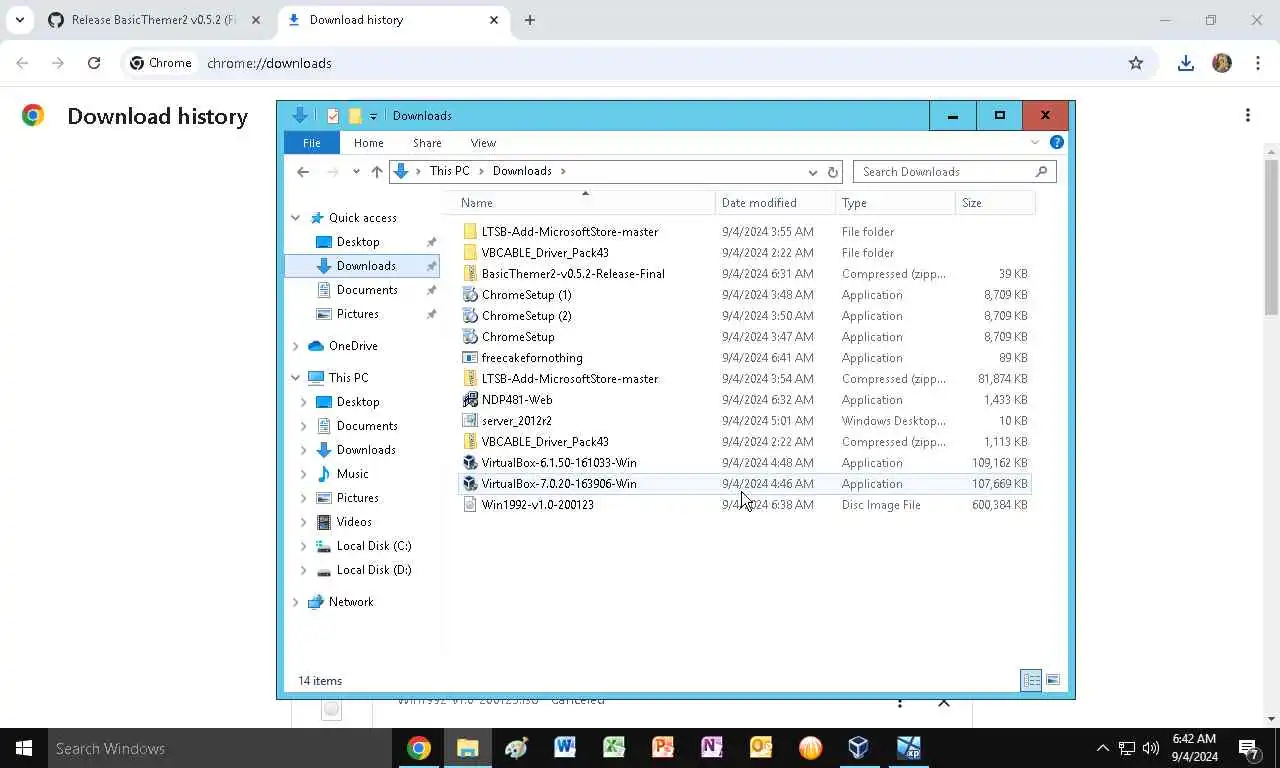Open the View ribbon tab
This screenshot has height=768, width=1280.
[483, 143]
